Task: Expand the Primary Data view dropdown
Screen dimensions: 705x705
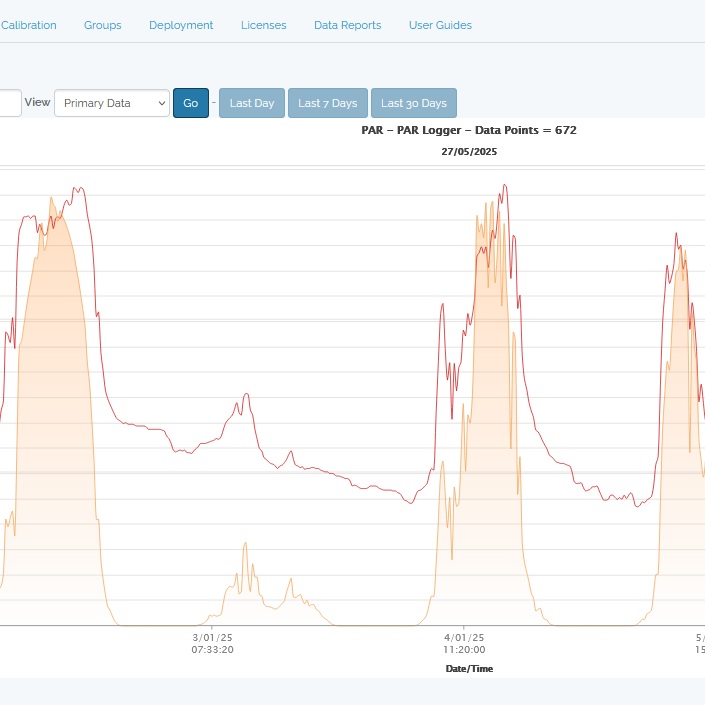Action: [112, 103]
